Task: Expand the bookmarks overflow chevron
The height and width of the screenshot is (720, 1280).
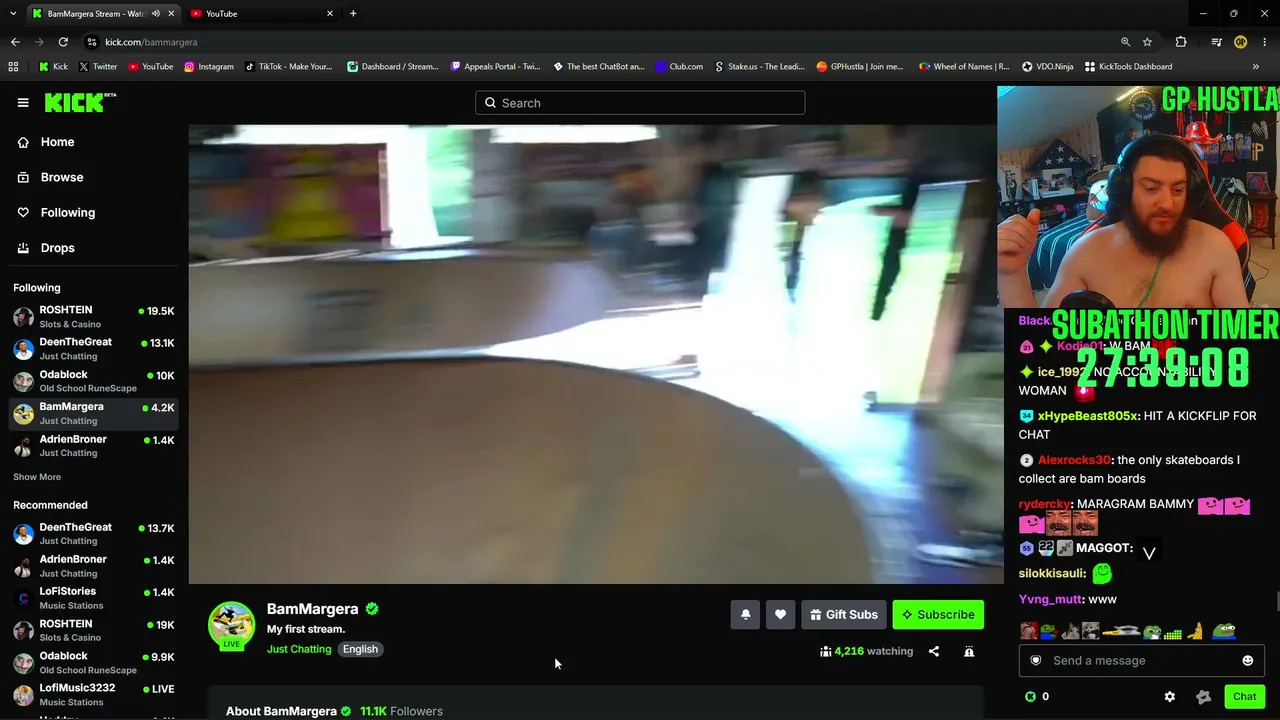Action: 1256,67
